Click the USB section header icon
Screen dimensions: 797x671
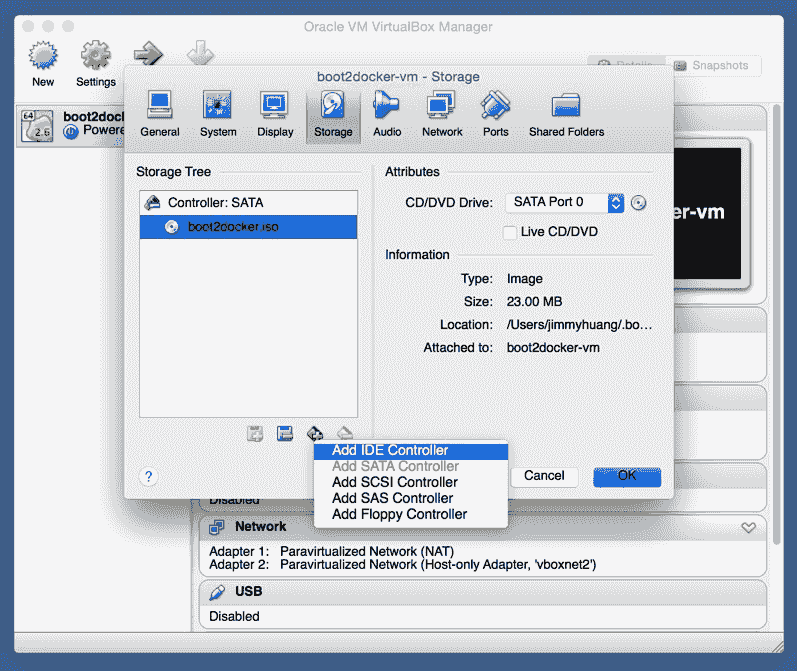pyautogui.click(x=217, y=592)
